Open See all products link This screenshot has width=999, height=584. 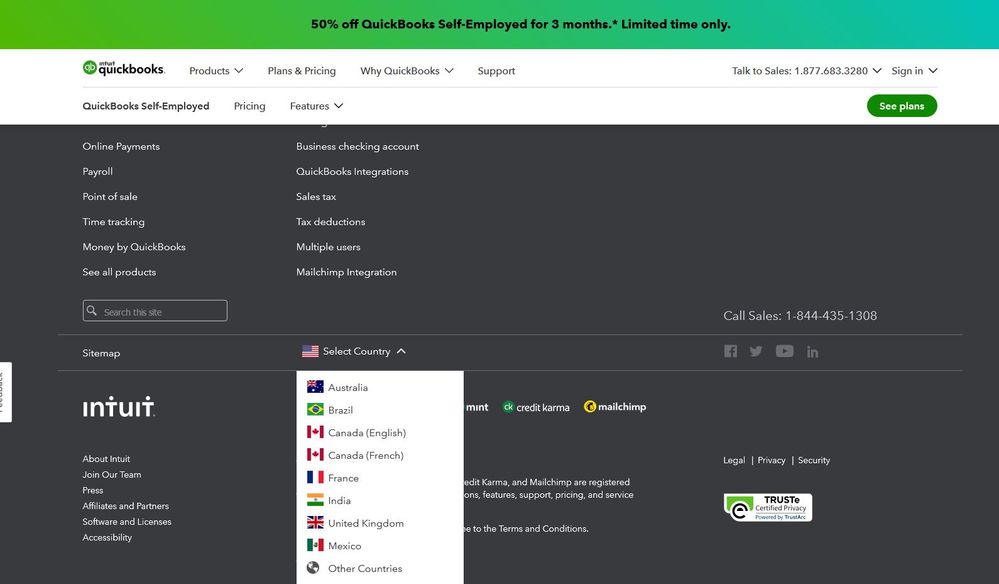tap(119, 272)
